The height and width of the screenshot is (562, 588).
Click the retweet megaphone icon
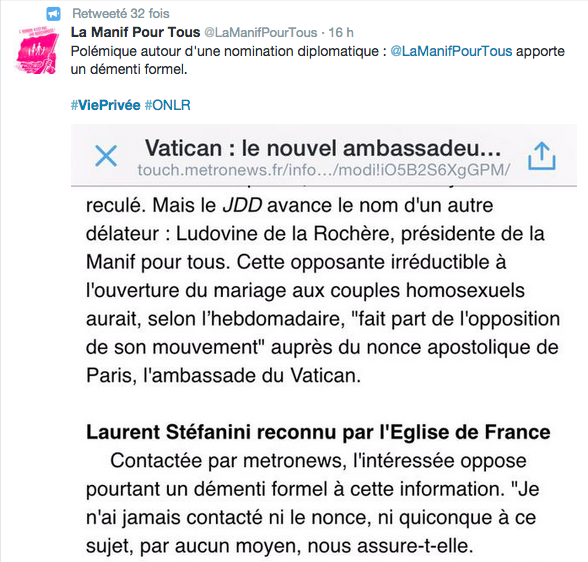pos(53,14)
